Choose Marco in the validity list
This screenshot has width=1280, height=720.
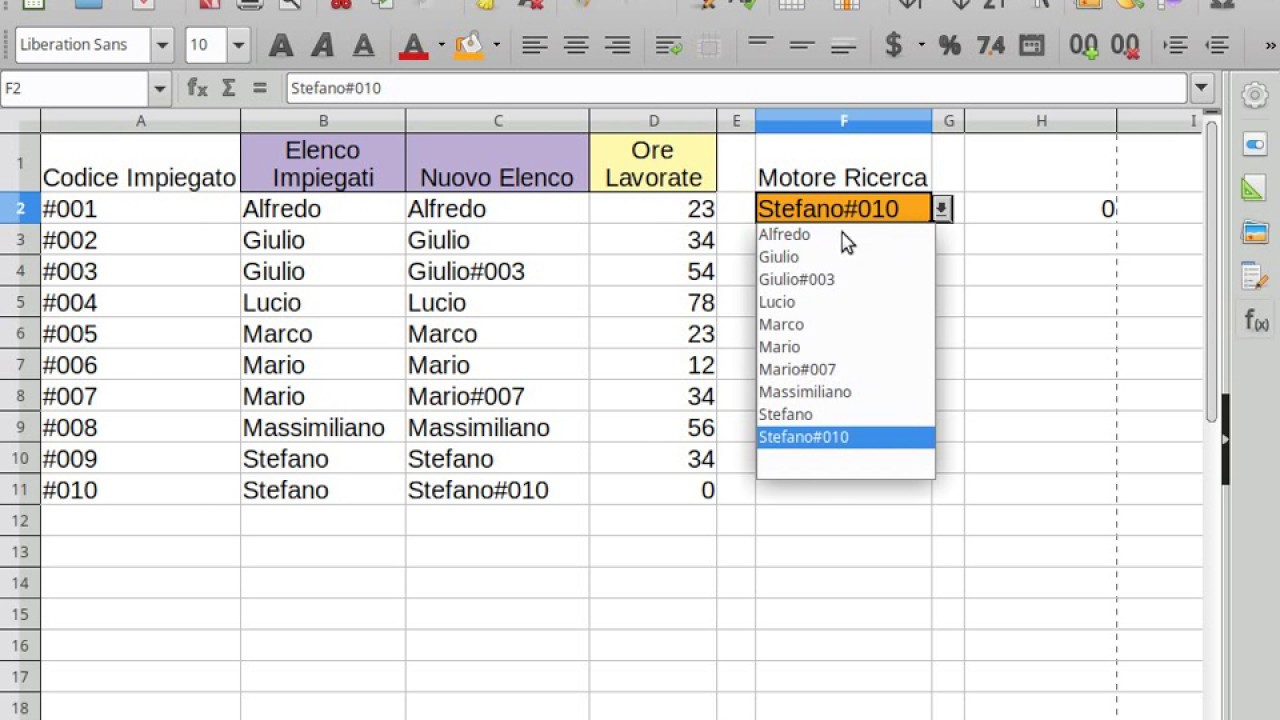[846, 324]
